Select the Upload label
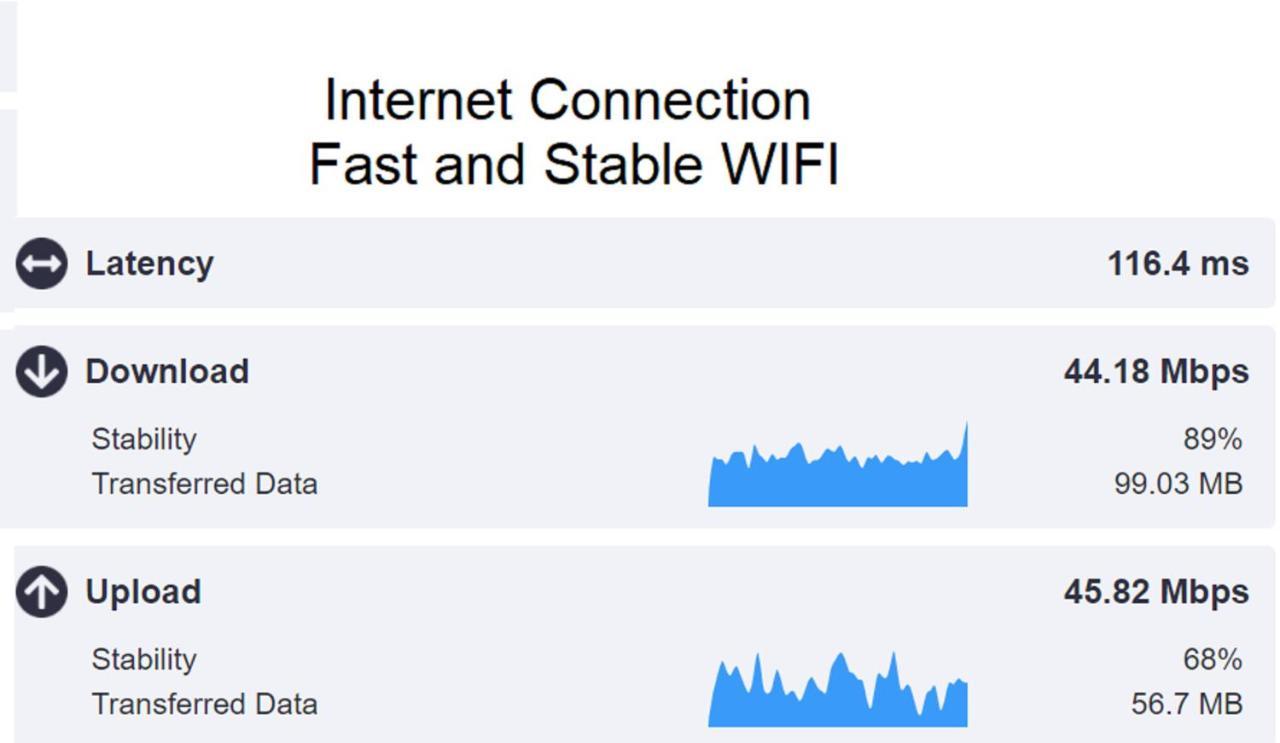This screenshot has width=1280, height=743. pyautogui.click(x=143, y=592)
